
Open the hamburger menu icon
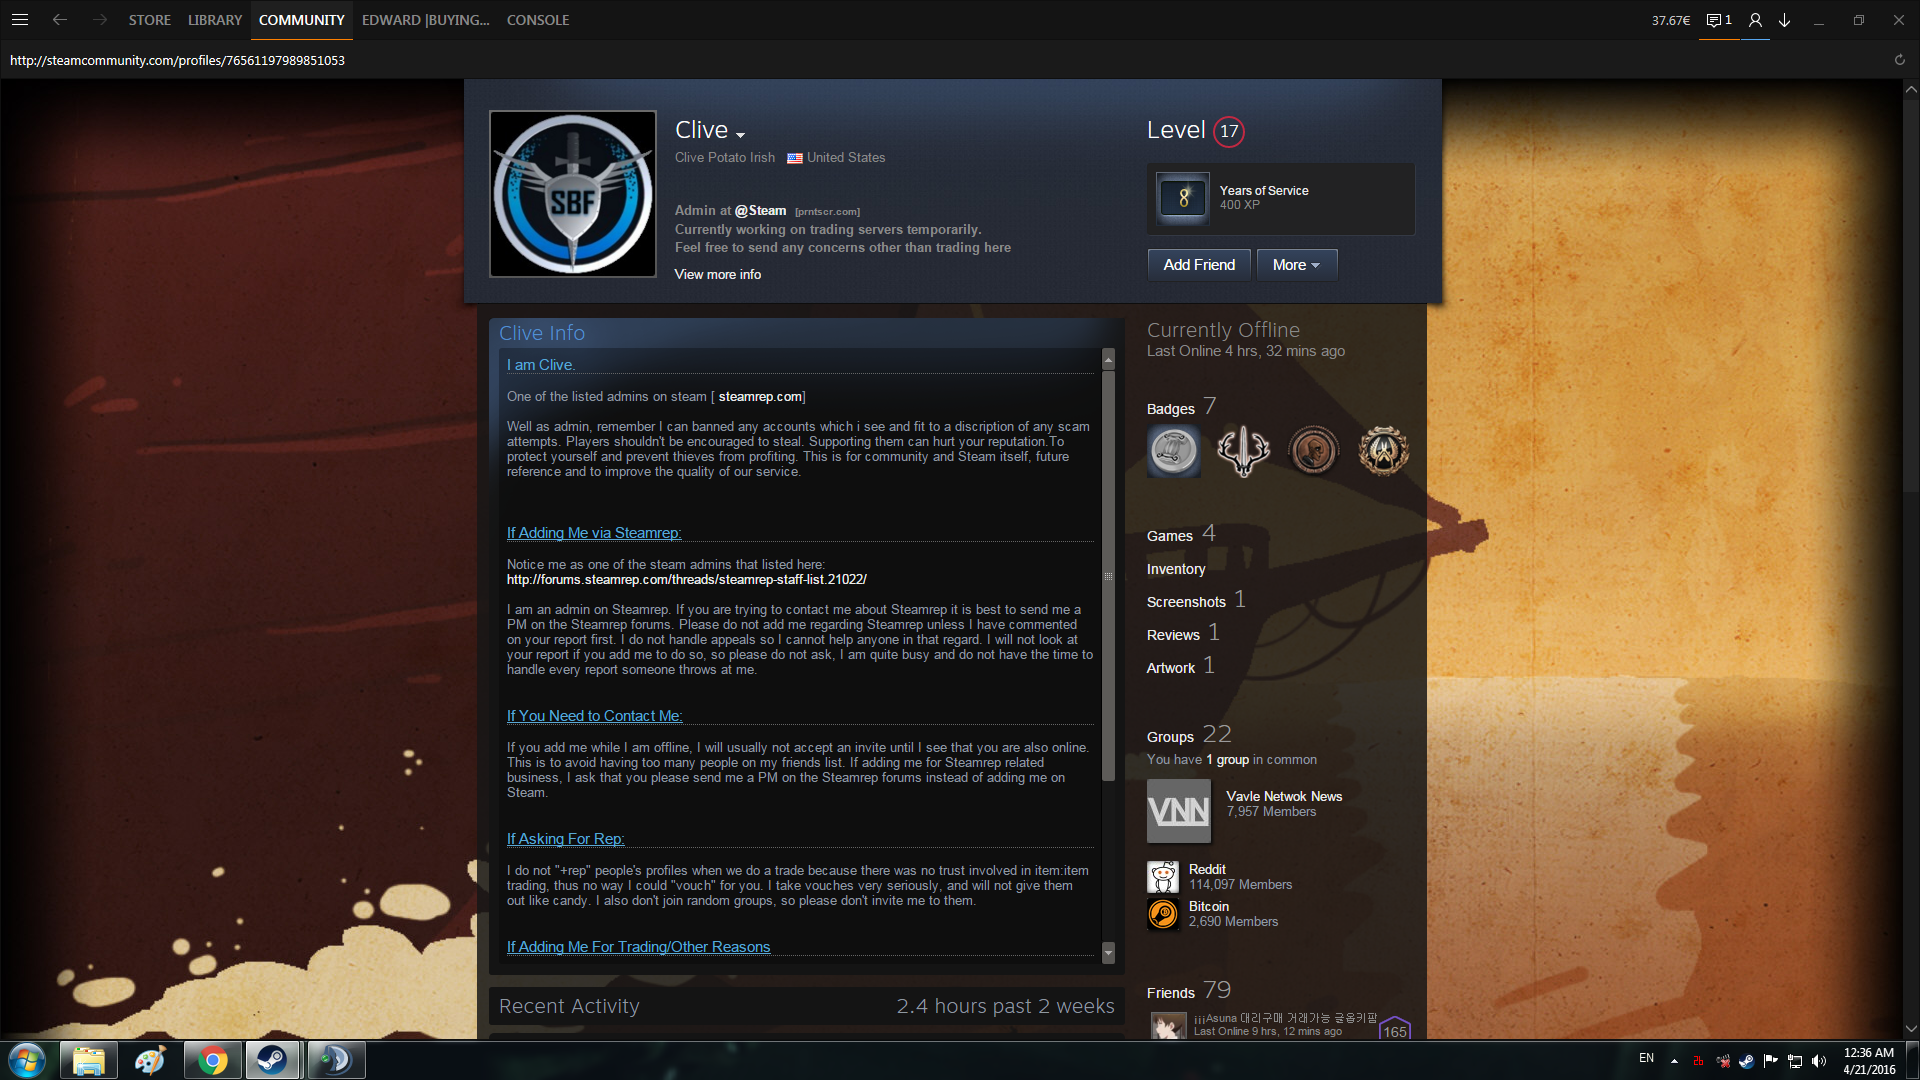click(x=19, y=20)
